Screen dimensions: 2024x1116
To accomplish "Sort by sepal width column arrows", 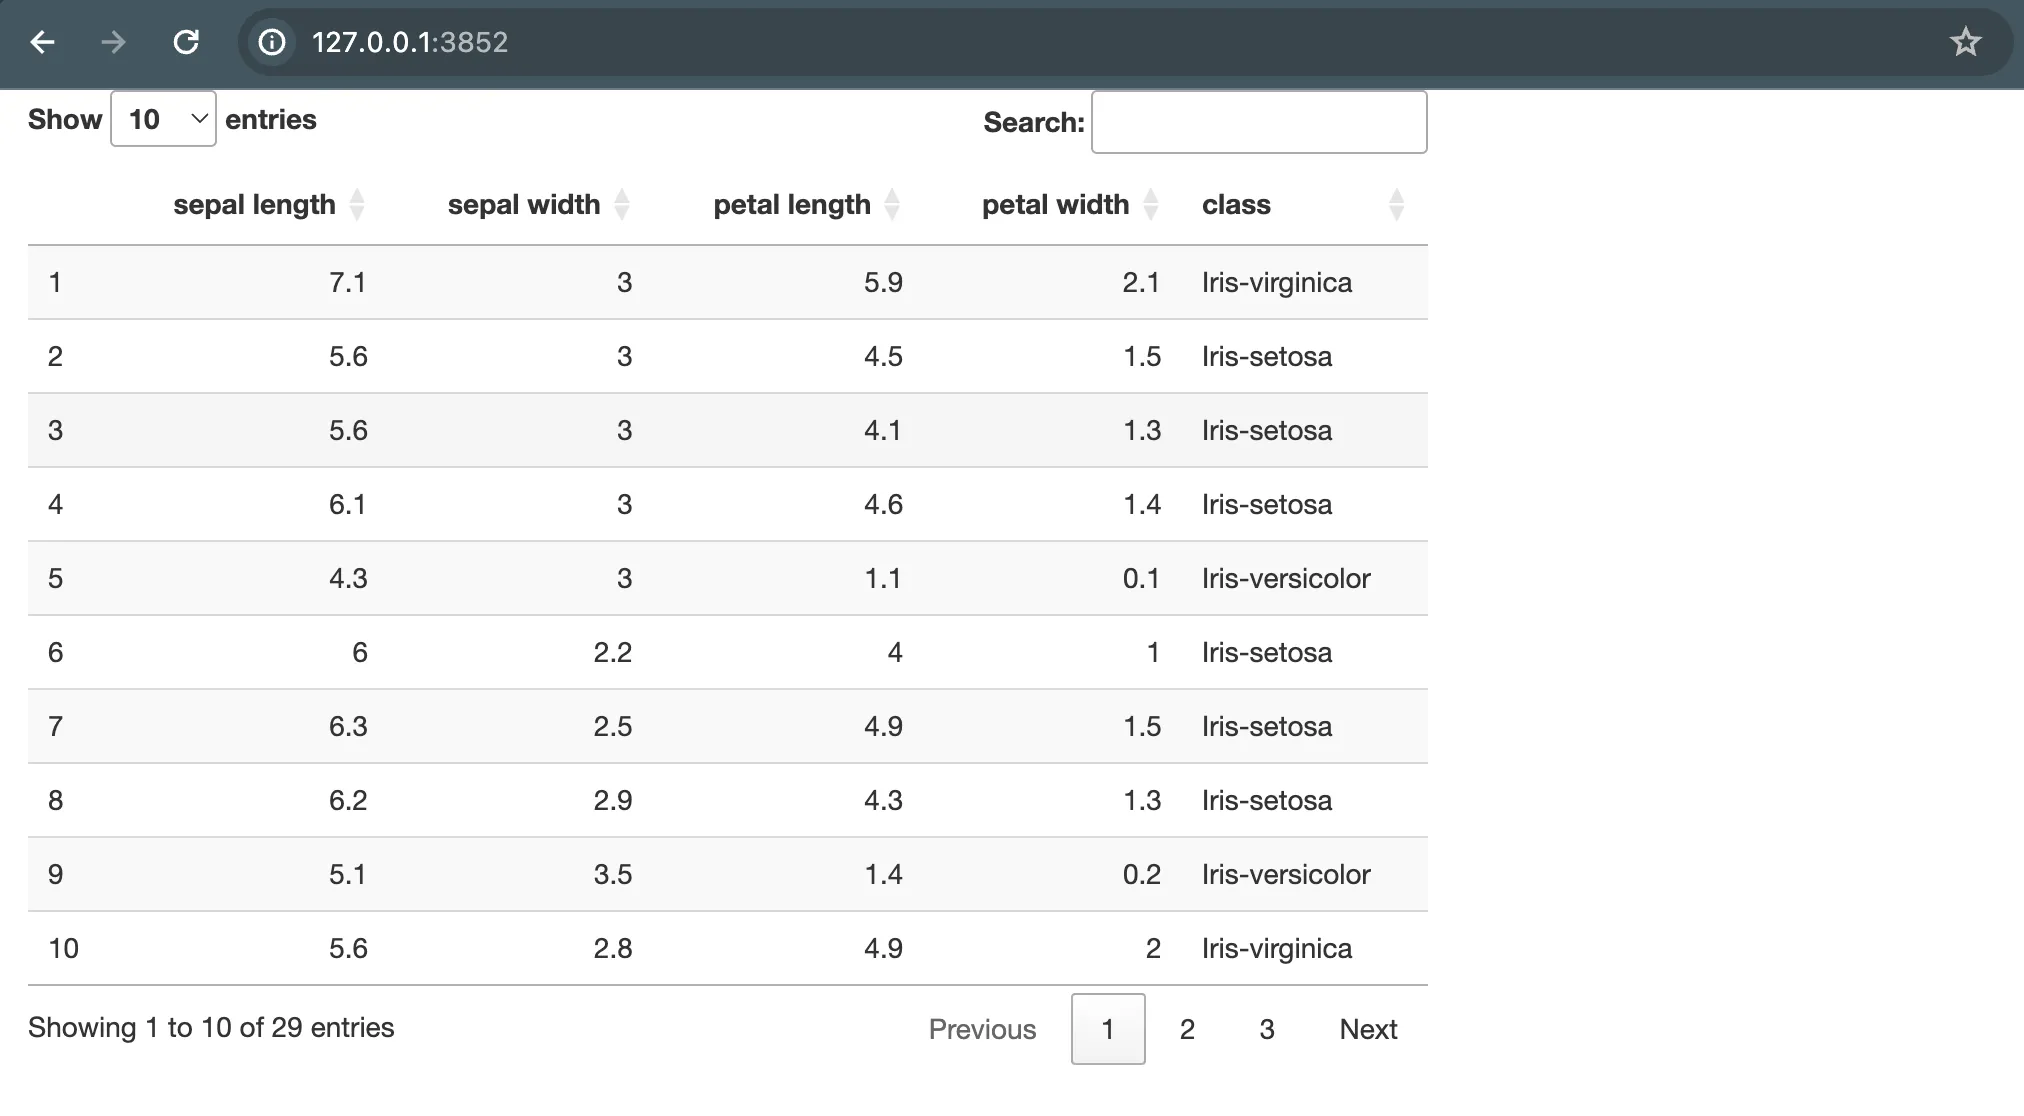I will [x=622, y=205].
